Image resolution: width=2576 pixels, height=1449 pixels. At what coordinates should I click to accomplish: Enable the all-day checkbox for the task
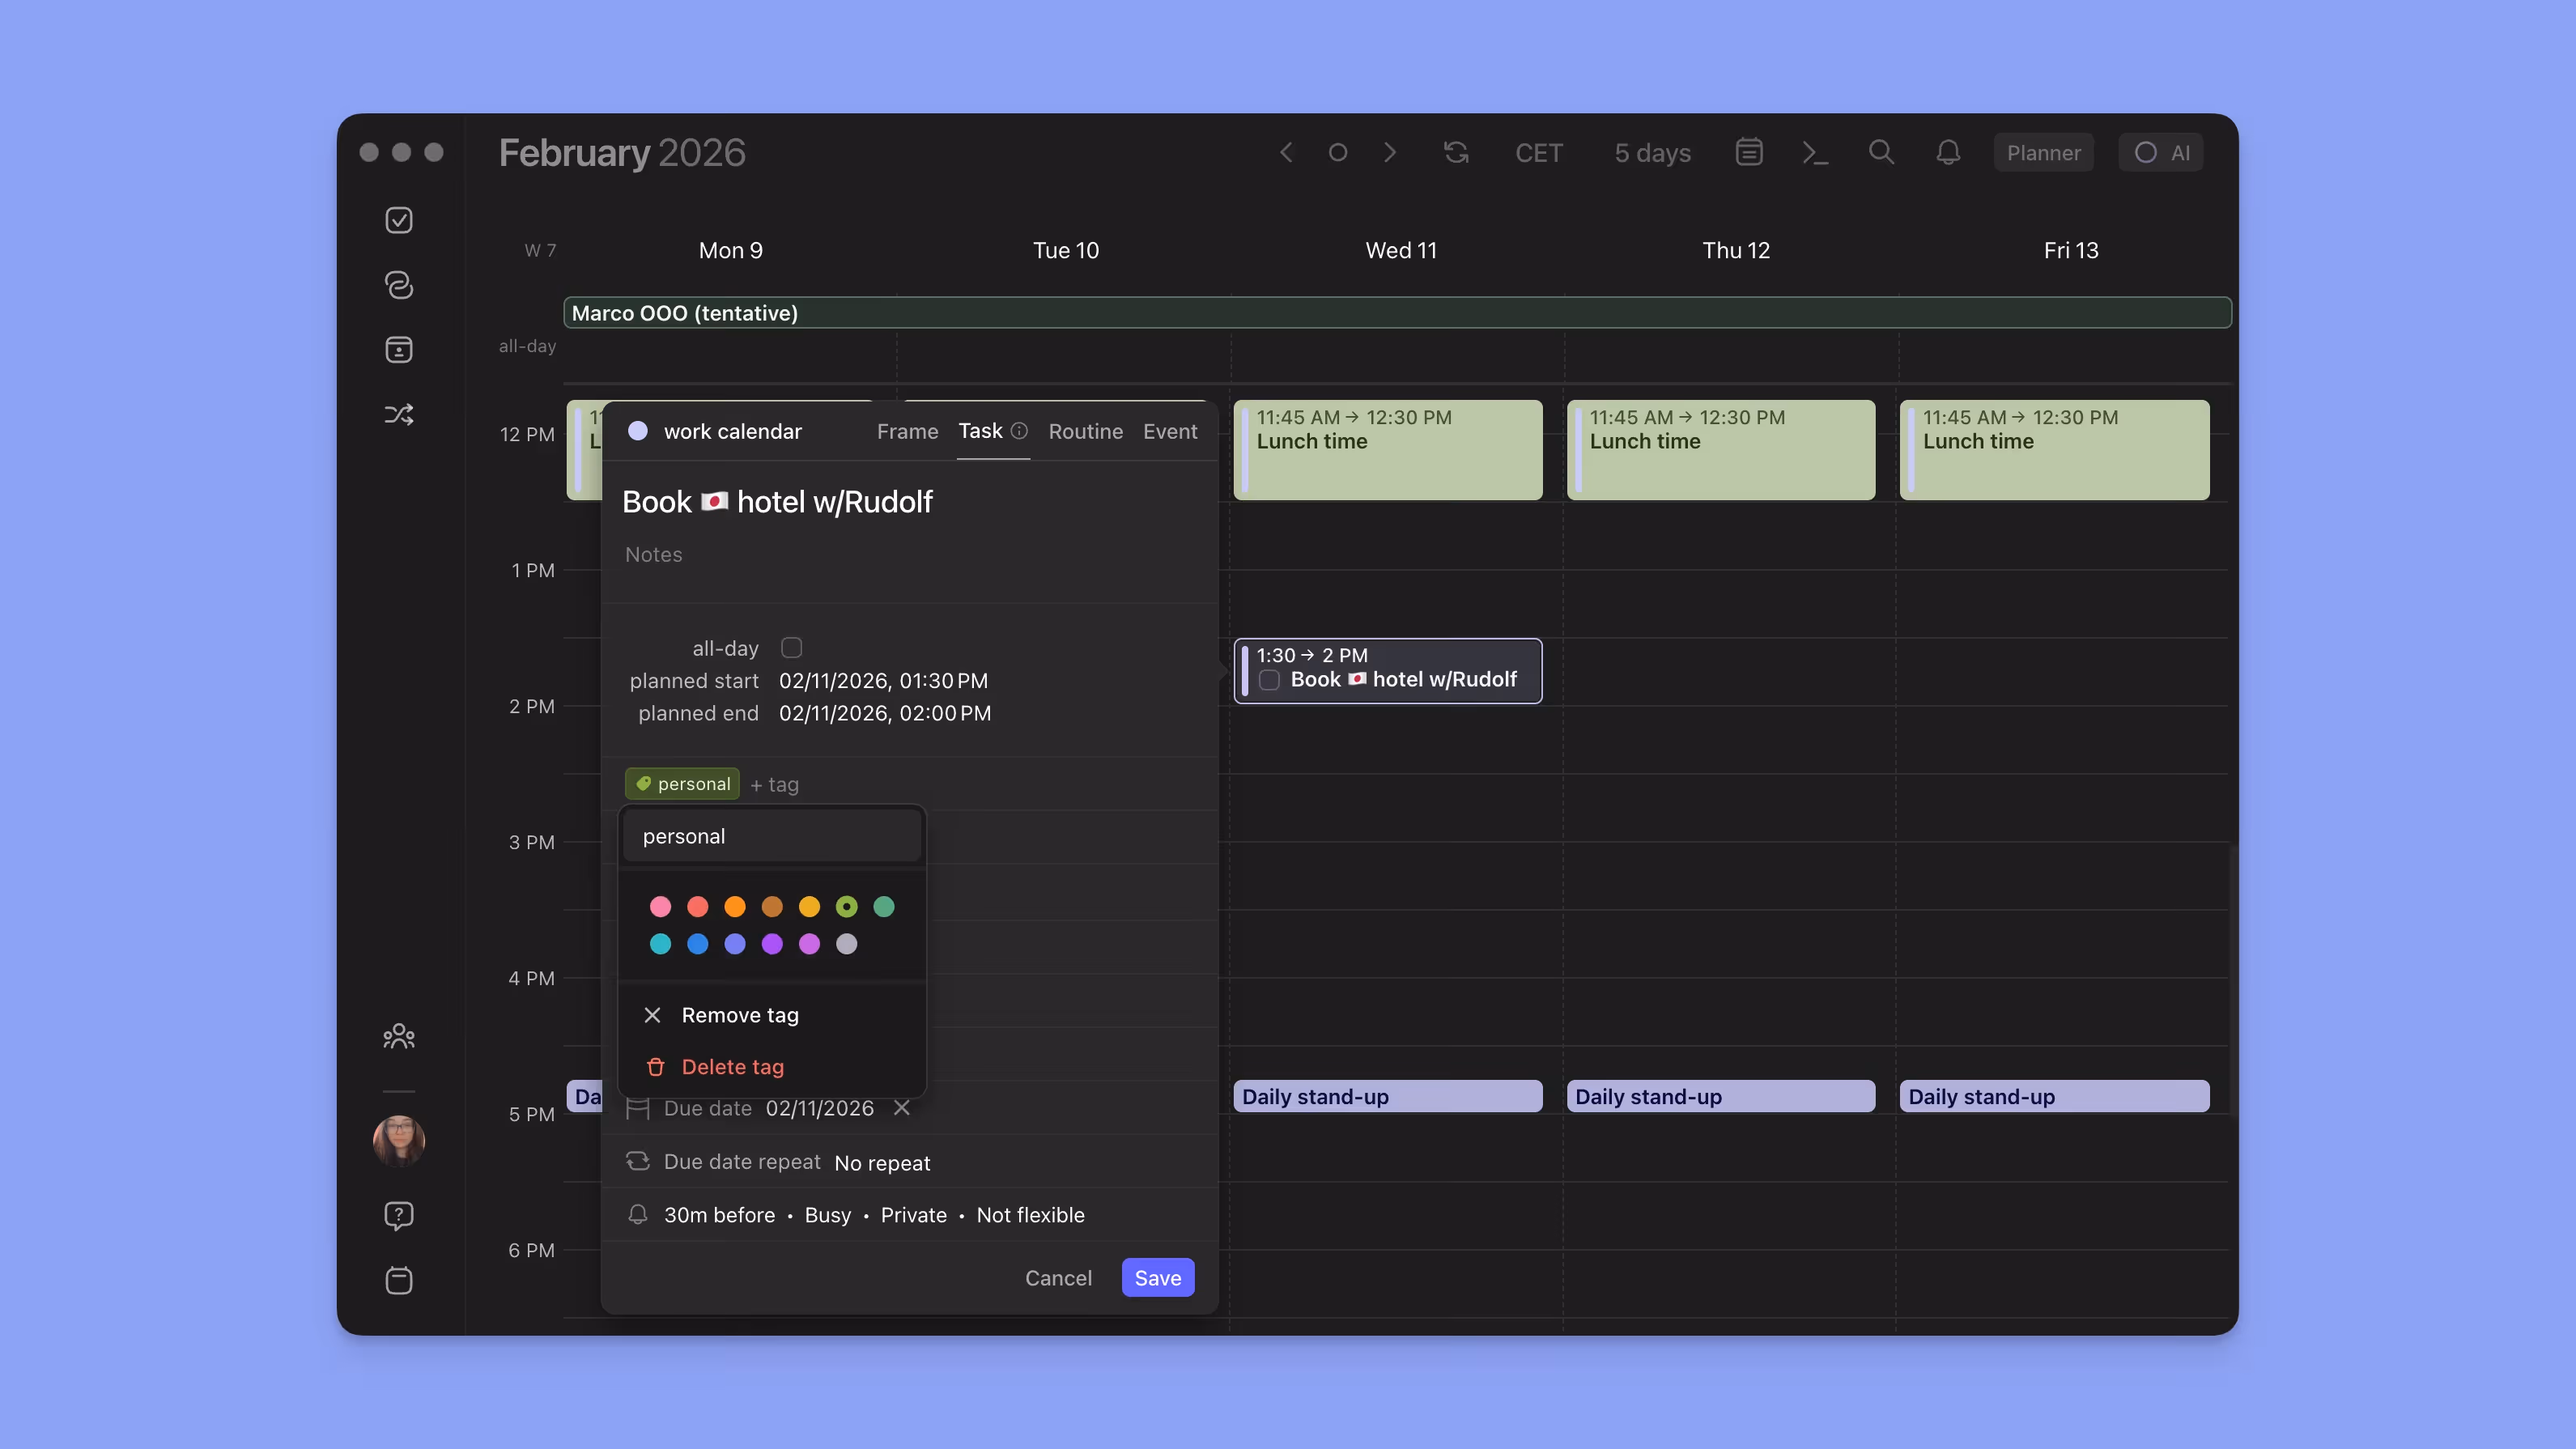pos(792,647)
